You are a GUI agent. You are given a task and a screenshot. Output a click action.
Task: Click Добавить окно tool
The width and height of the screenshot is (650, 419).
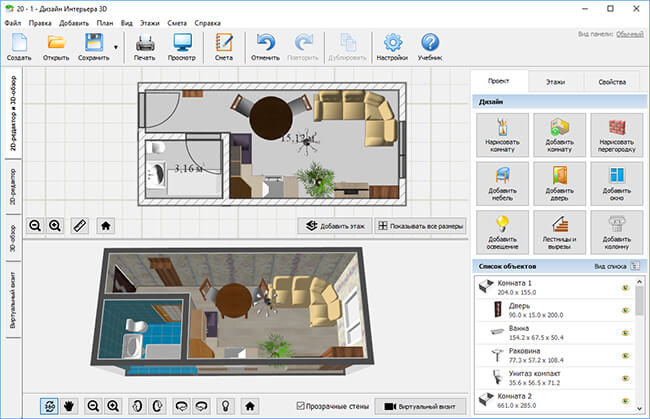coord(617,184)
